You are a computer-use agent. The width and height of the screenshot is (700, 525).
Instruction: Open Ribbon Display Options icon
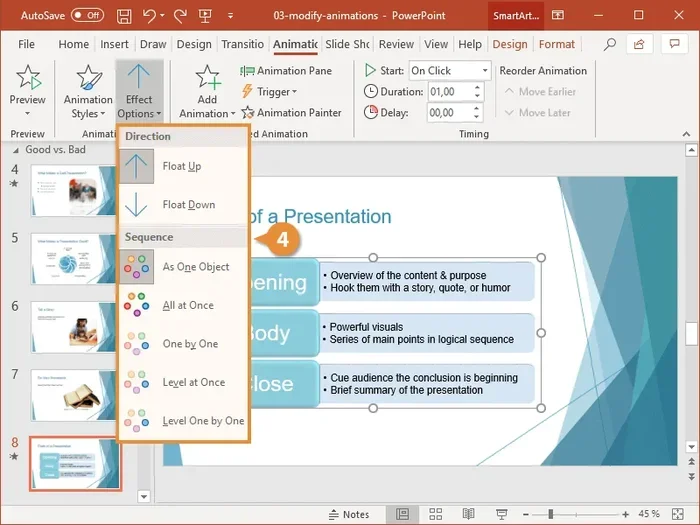click(x=558, y=15)
